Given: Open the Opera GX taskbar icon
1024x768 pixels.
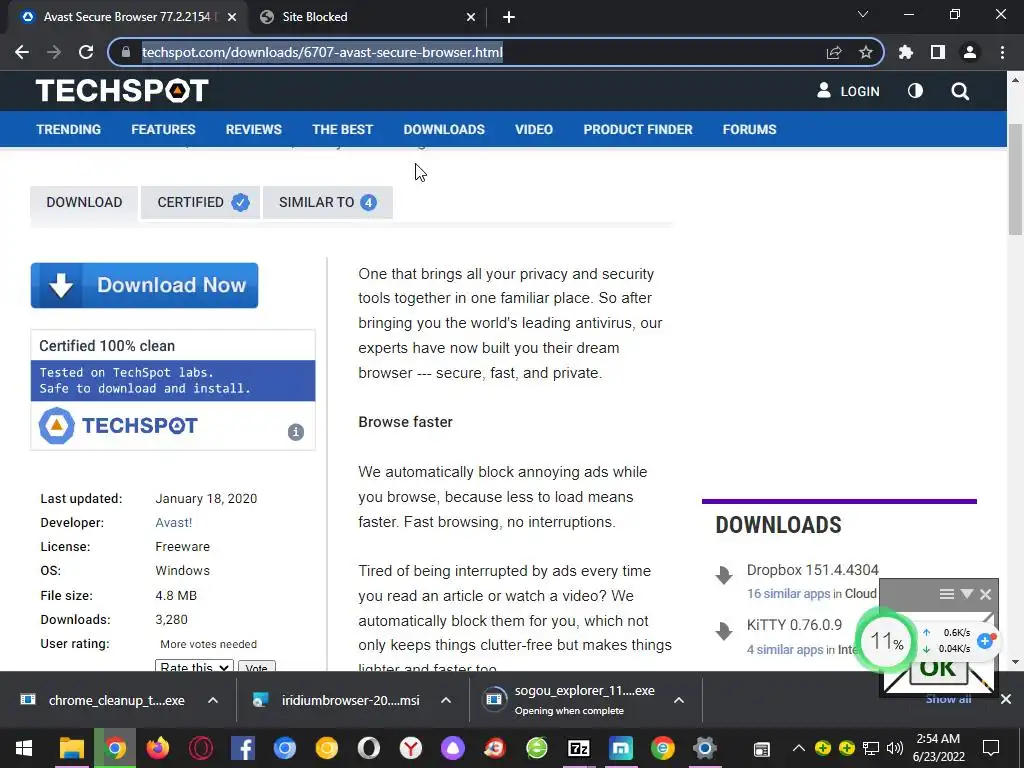Looking at the screenshot, I should pyautogui.click(x=200, y=748).
